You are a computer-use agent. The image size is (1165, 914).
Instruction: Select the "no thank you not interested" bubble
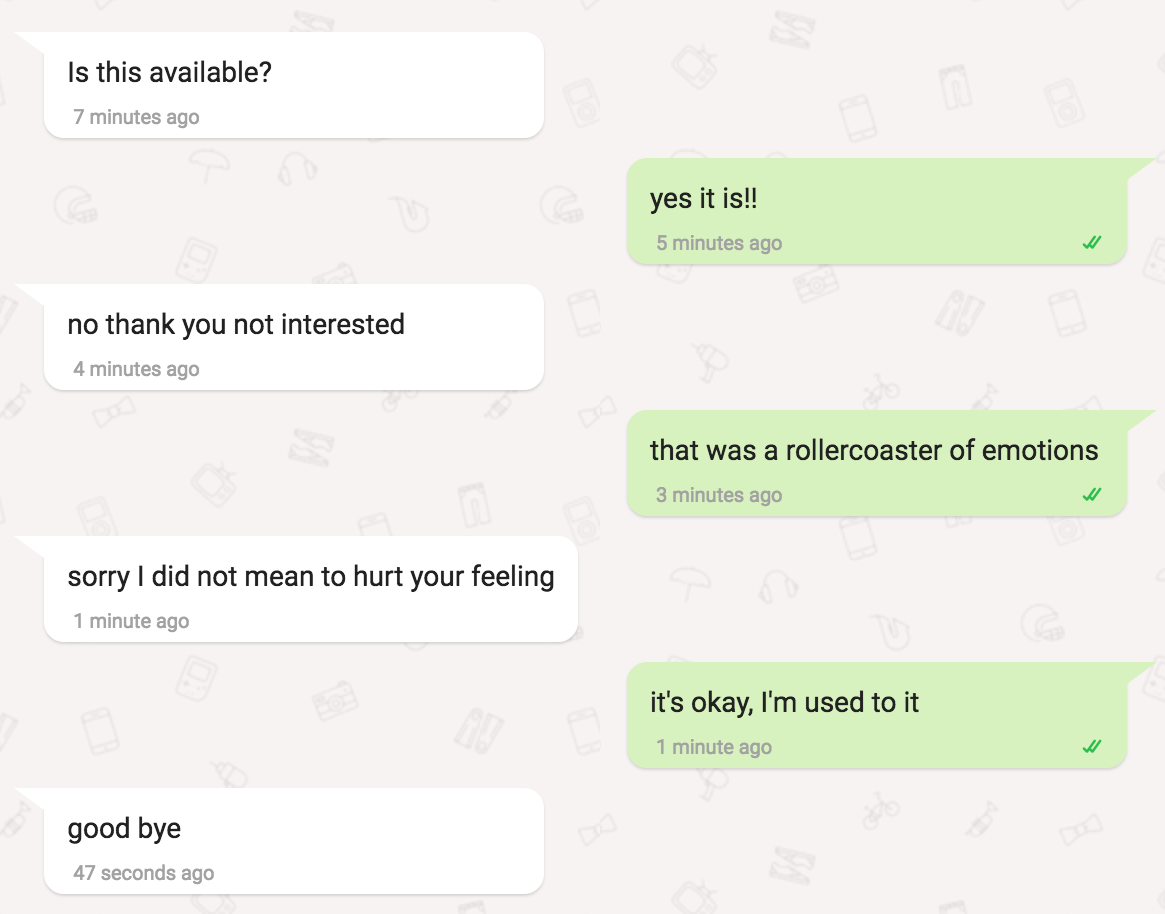point(293,337)
